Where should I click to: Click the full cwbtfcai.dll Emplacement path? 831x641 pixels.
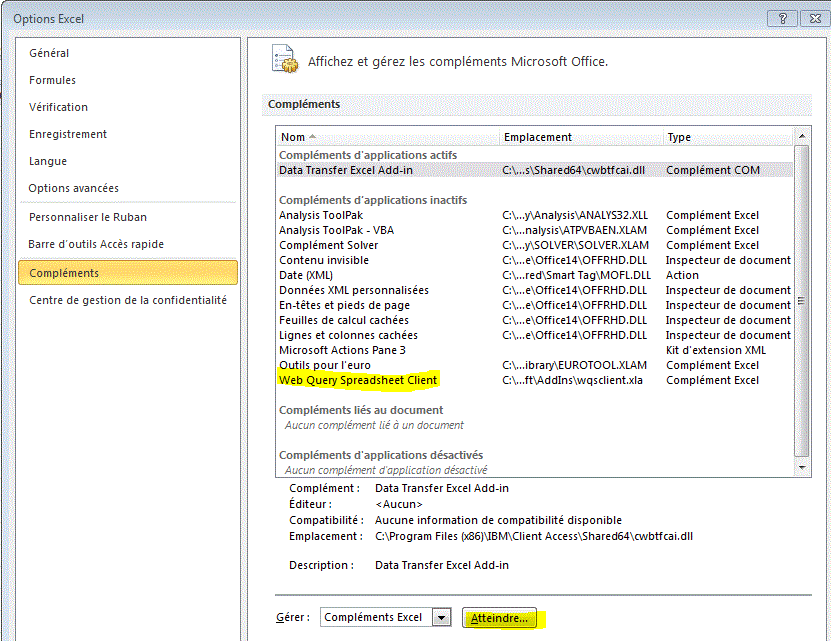click(x=534, y=537)
